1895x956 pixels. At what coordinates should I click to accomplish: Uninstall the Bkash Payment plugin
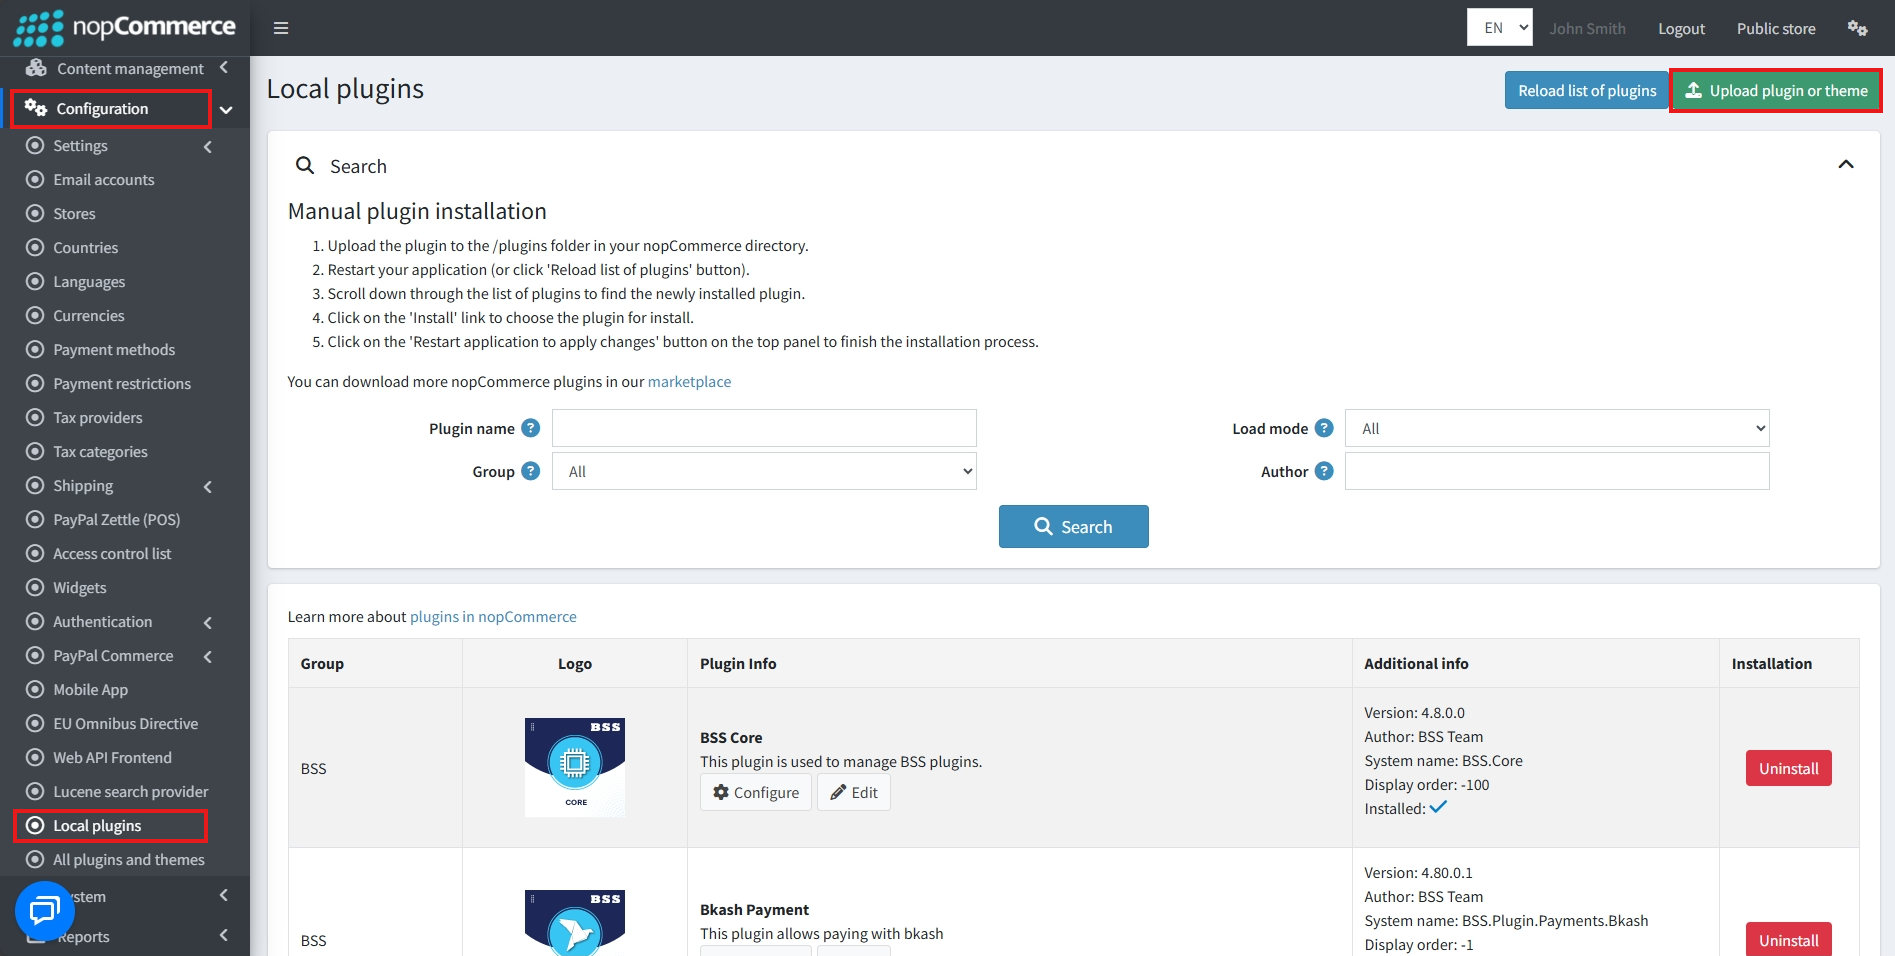coord(1788,939)
